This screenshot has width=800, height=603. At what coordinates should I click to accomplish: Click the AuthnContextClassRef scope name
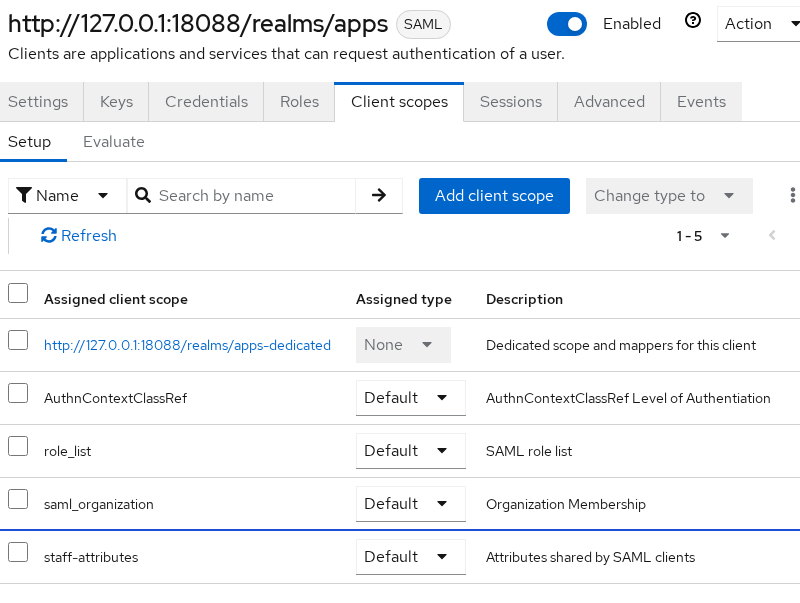click(115, 398)
